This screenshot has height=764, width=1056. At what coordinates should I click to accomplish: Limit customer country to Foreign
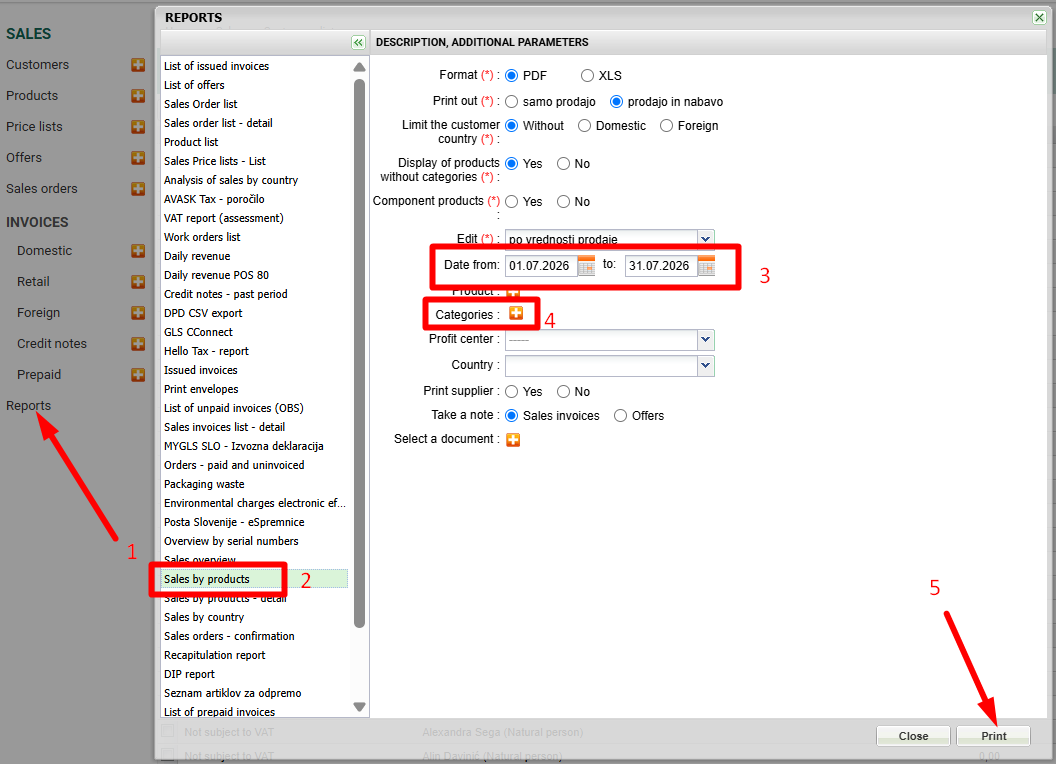tap(667, 126)
